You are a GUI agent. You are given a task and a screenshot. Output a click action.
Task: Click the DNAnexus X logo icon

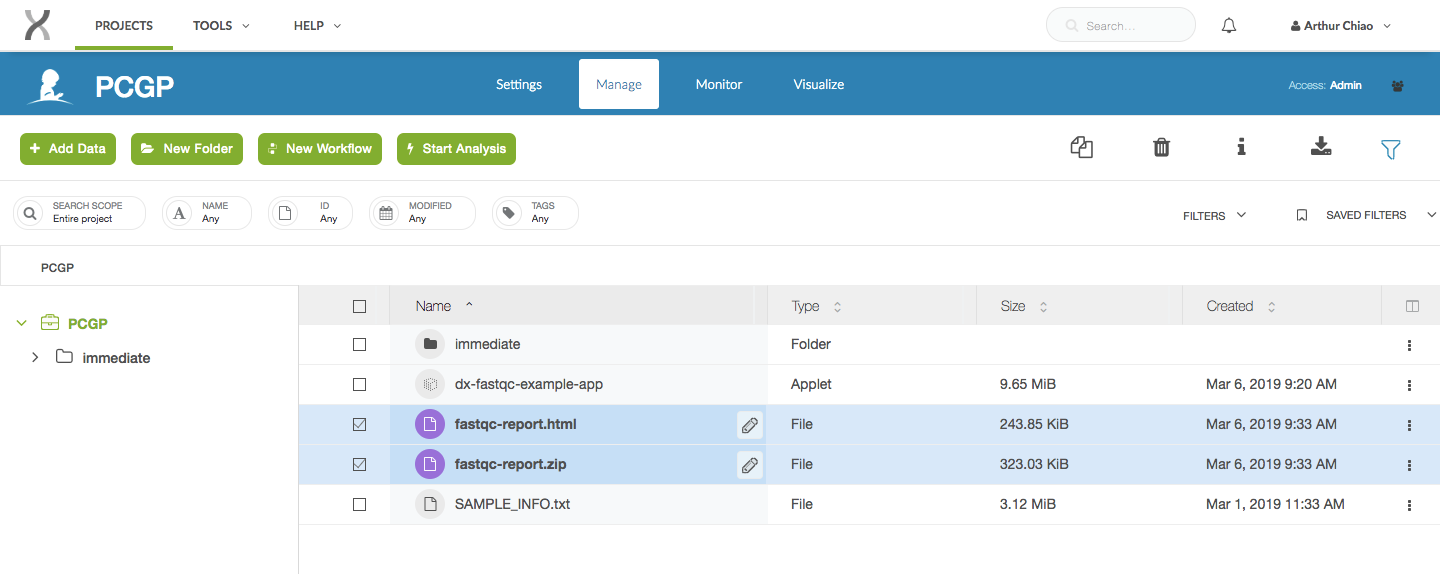click(x=37, y=25)
